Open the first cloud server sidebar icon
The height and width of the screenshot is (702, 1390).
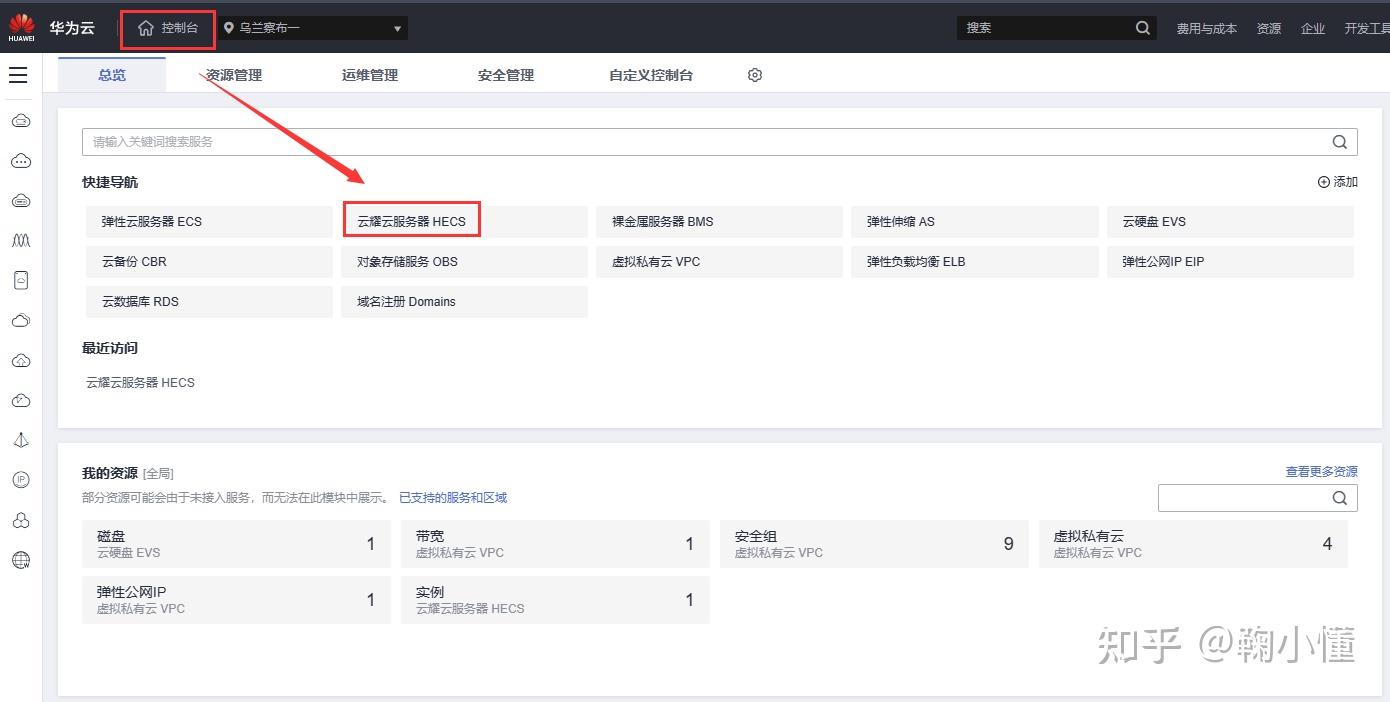[21, 121]
